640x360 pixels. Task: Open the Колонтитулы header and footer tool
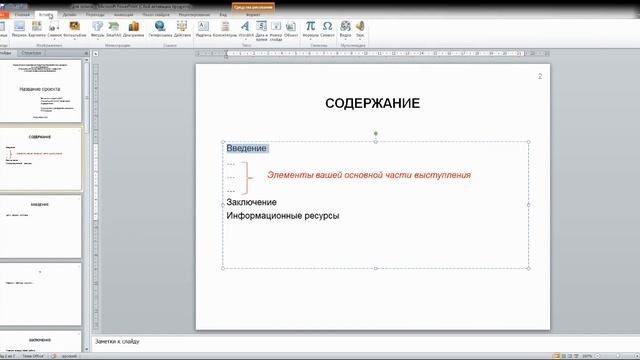coord(224,29)
